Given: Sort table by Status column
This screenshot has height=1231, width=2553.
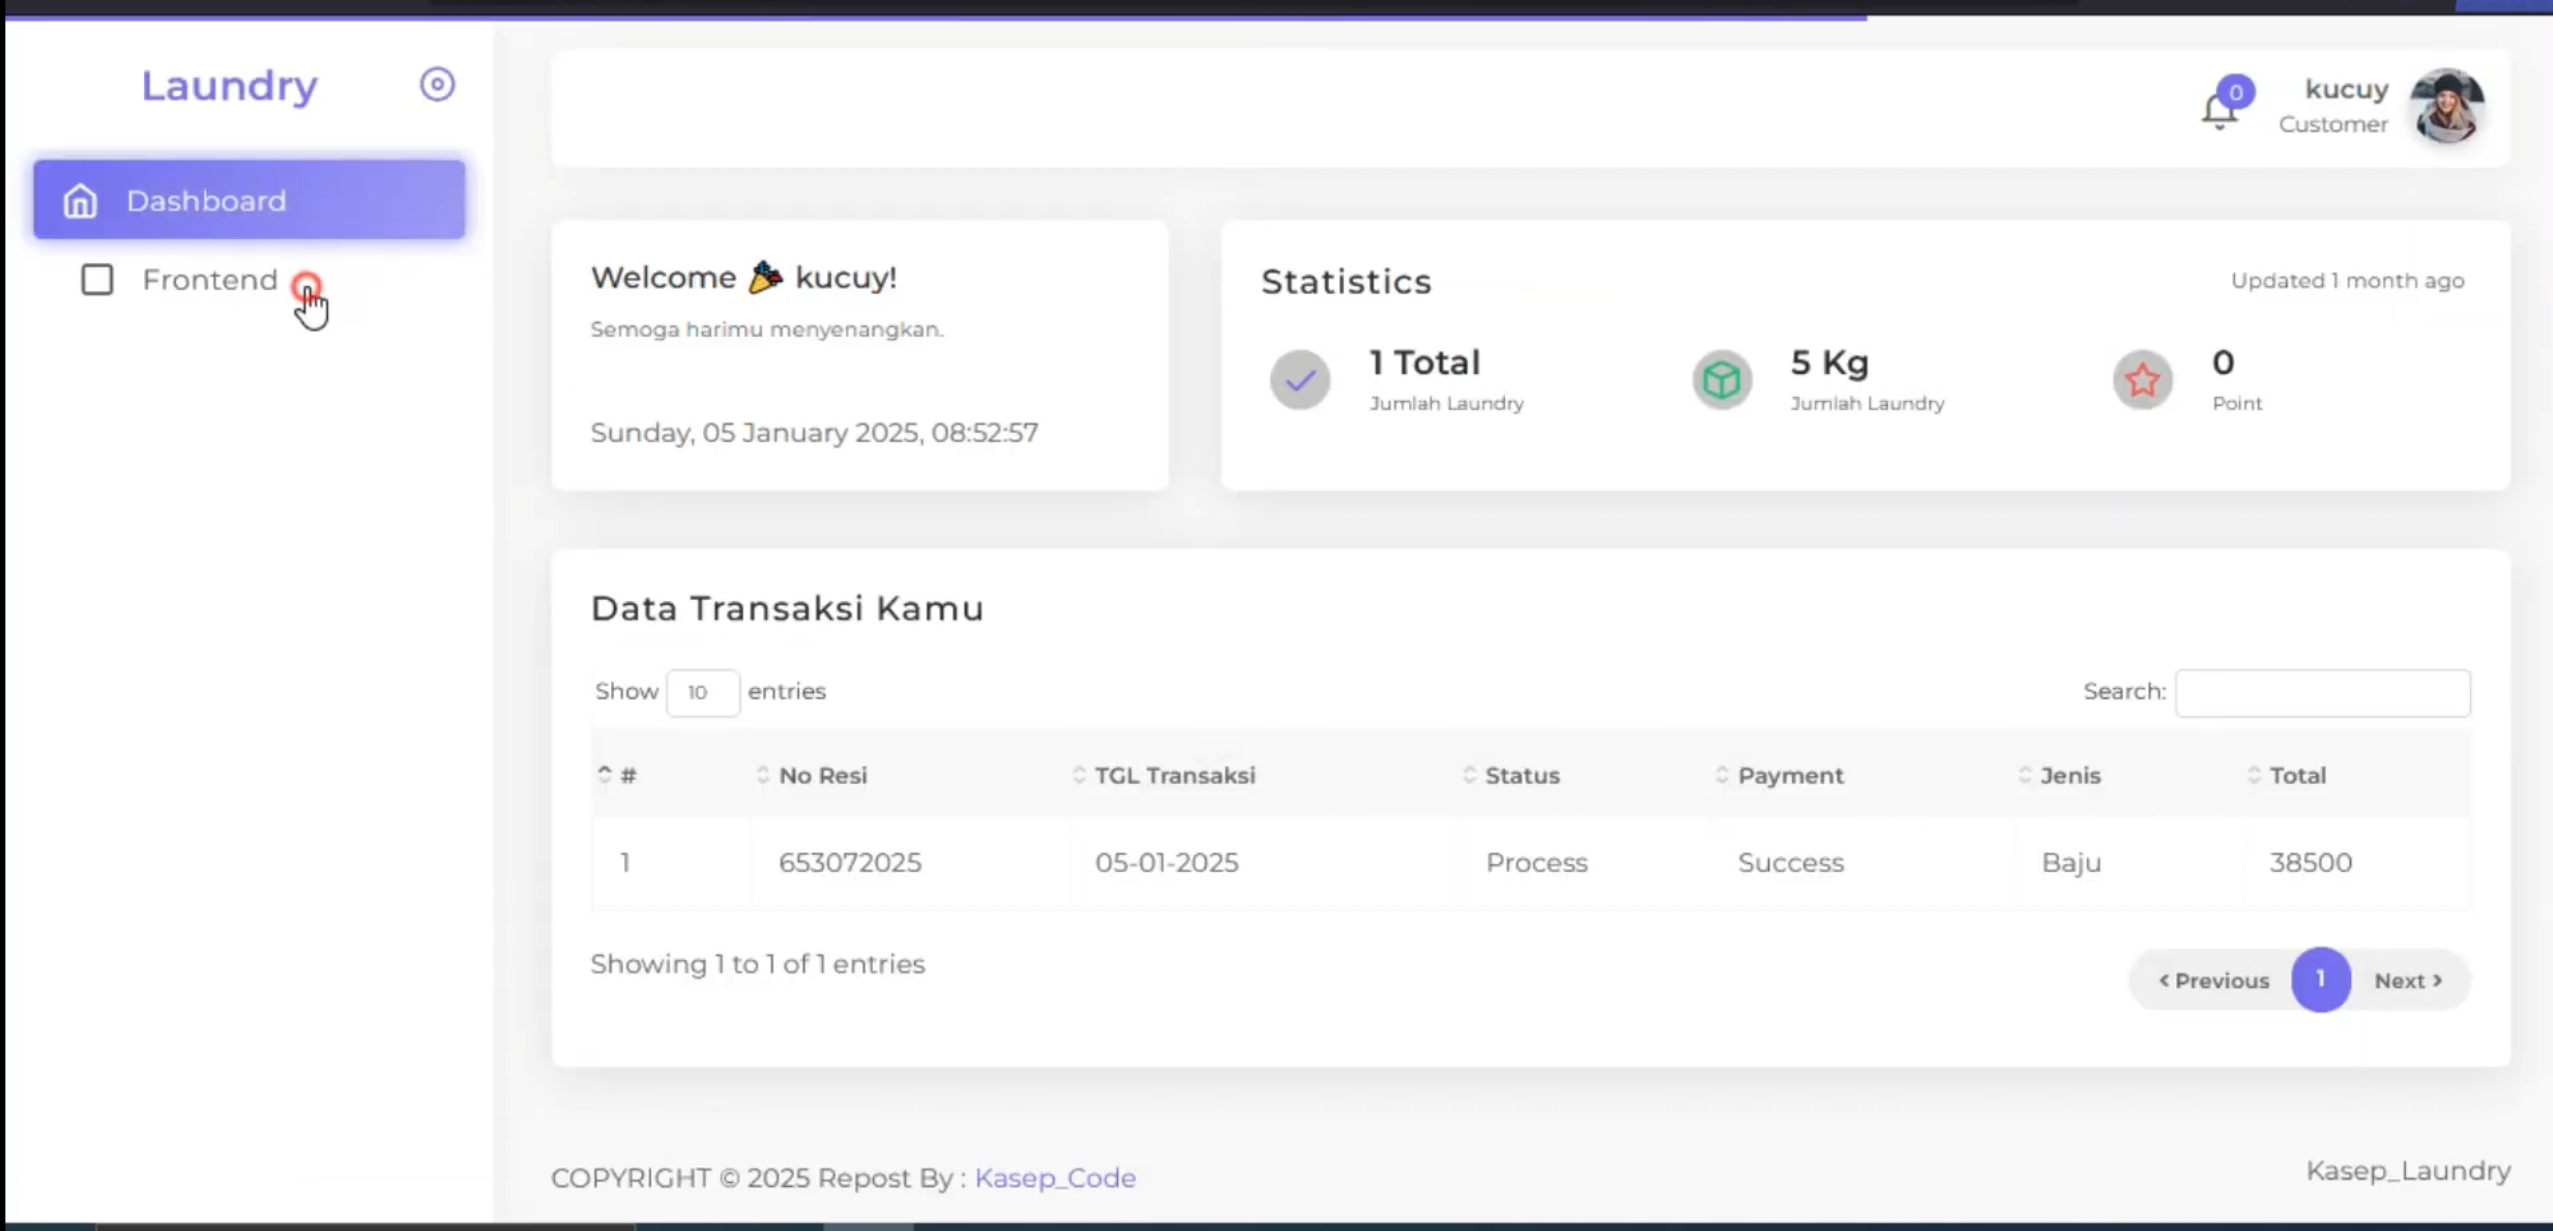Looking at the screenshot, I should [1584, 775].
